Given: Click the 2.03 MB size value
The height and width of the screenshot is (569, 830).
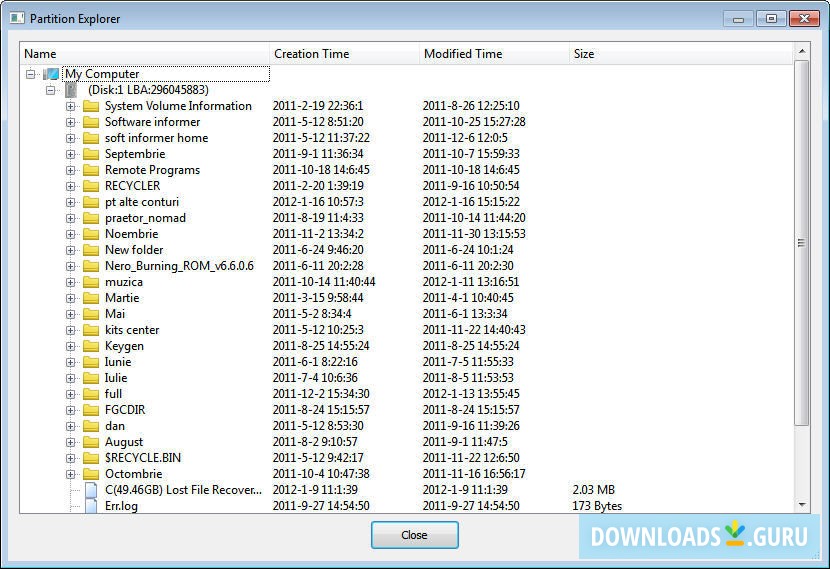Looking at the screenshot, I should tap(593, 490).
